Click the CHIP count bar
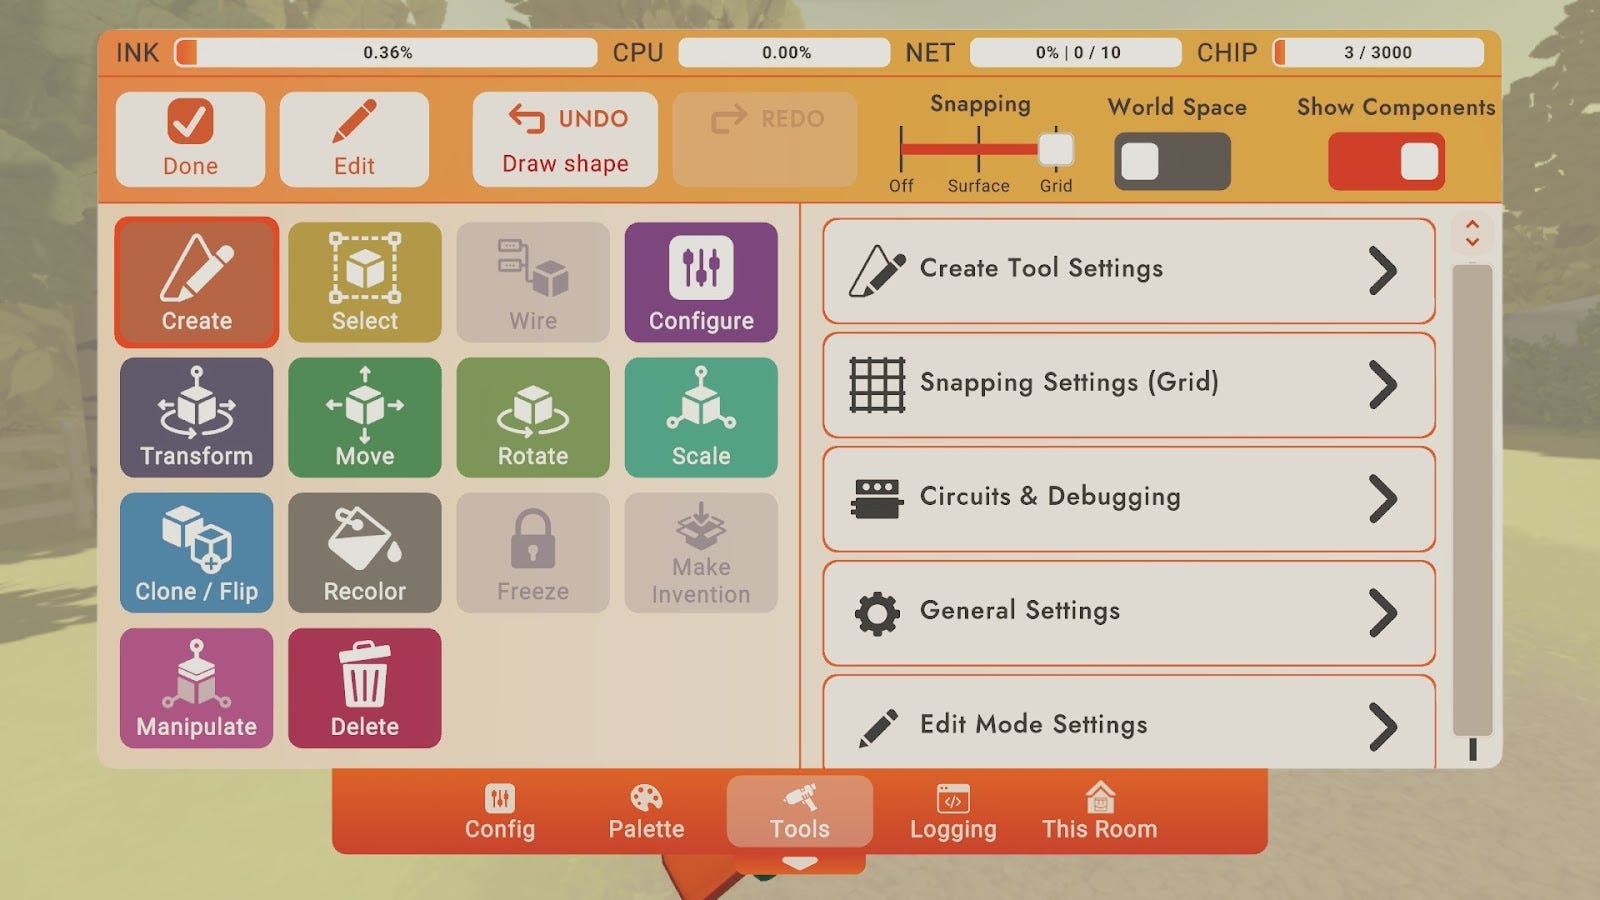This screenshot has height=900, width=1600. click(x=1378, y=52)
